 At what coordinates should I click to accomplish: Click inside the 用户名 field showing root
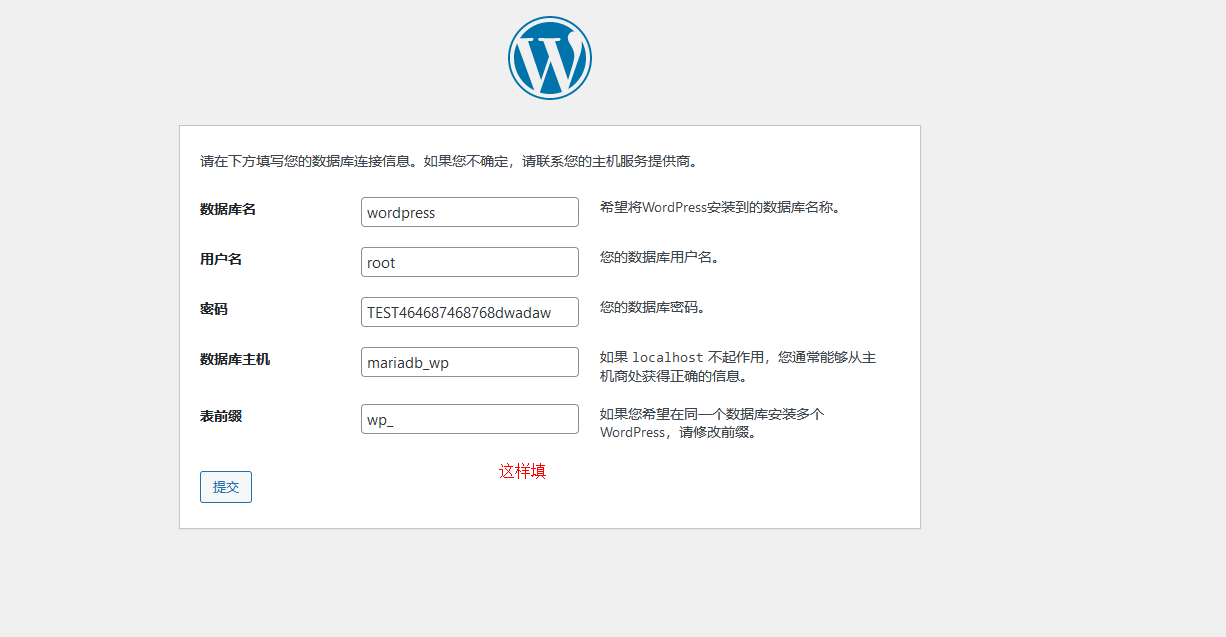(469, 262)
